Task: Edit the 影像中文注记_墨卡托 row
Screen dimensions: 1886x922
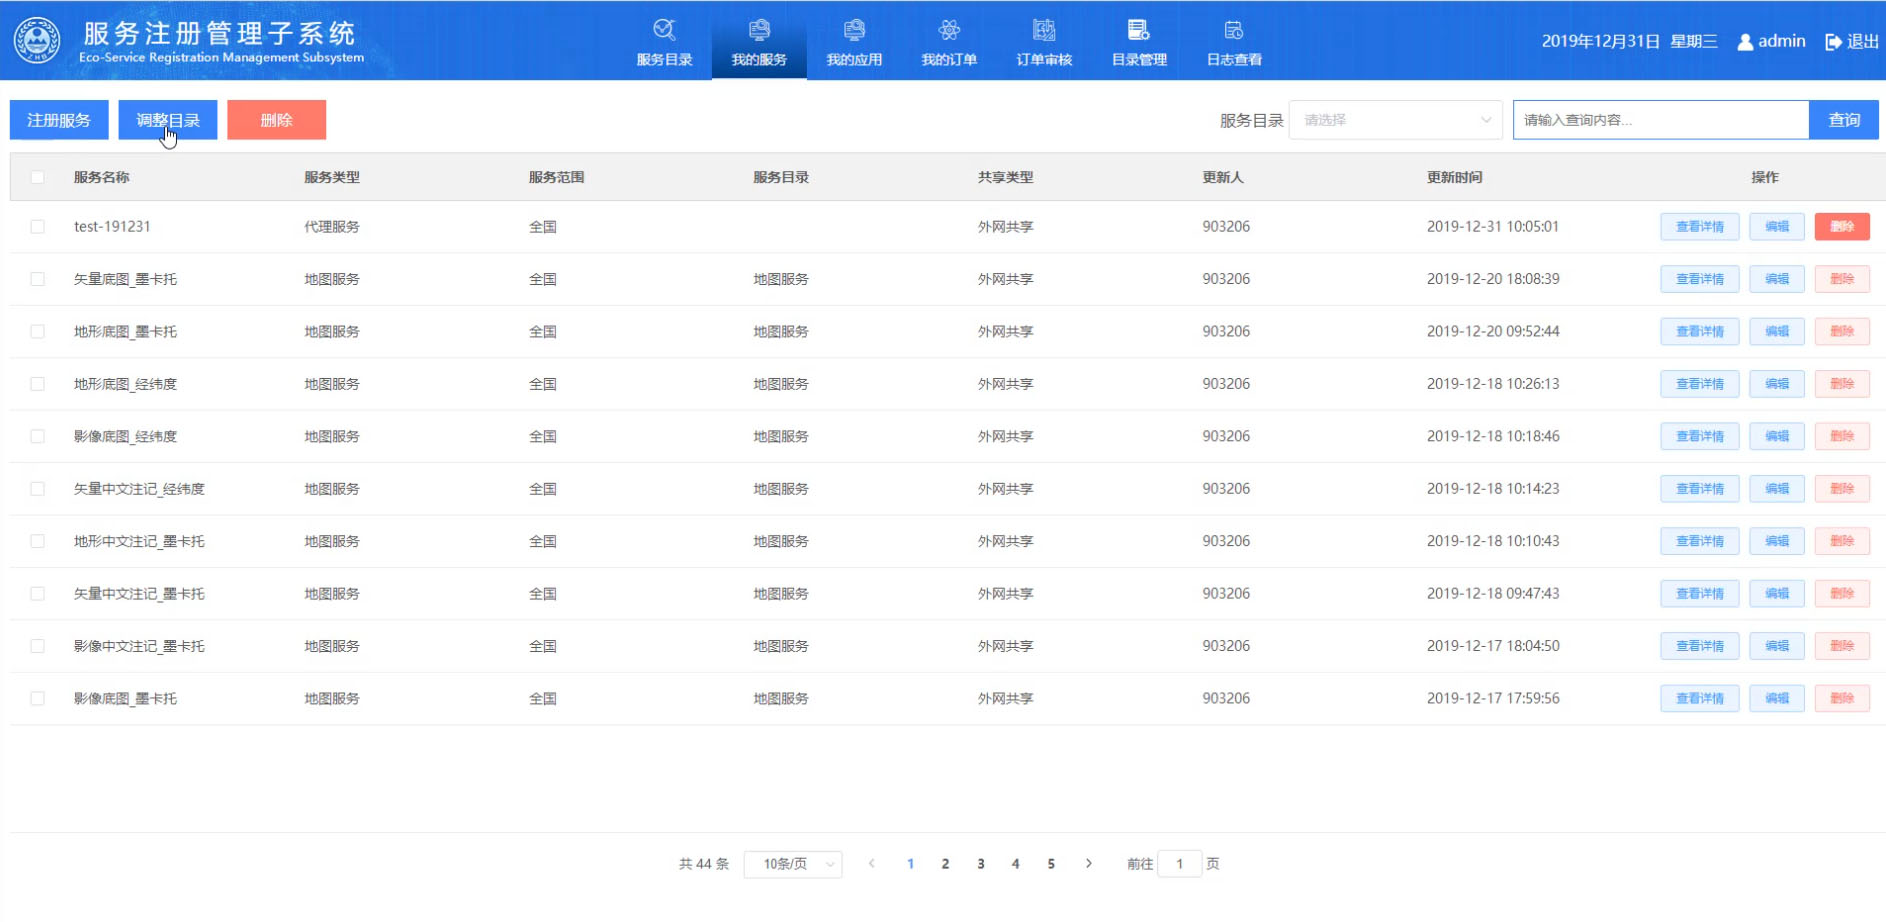Action: 1777,646
